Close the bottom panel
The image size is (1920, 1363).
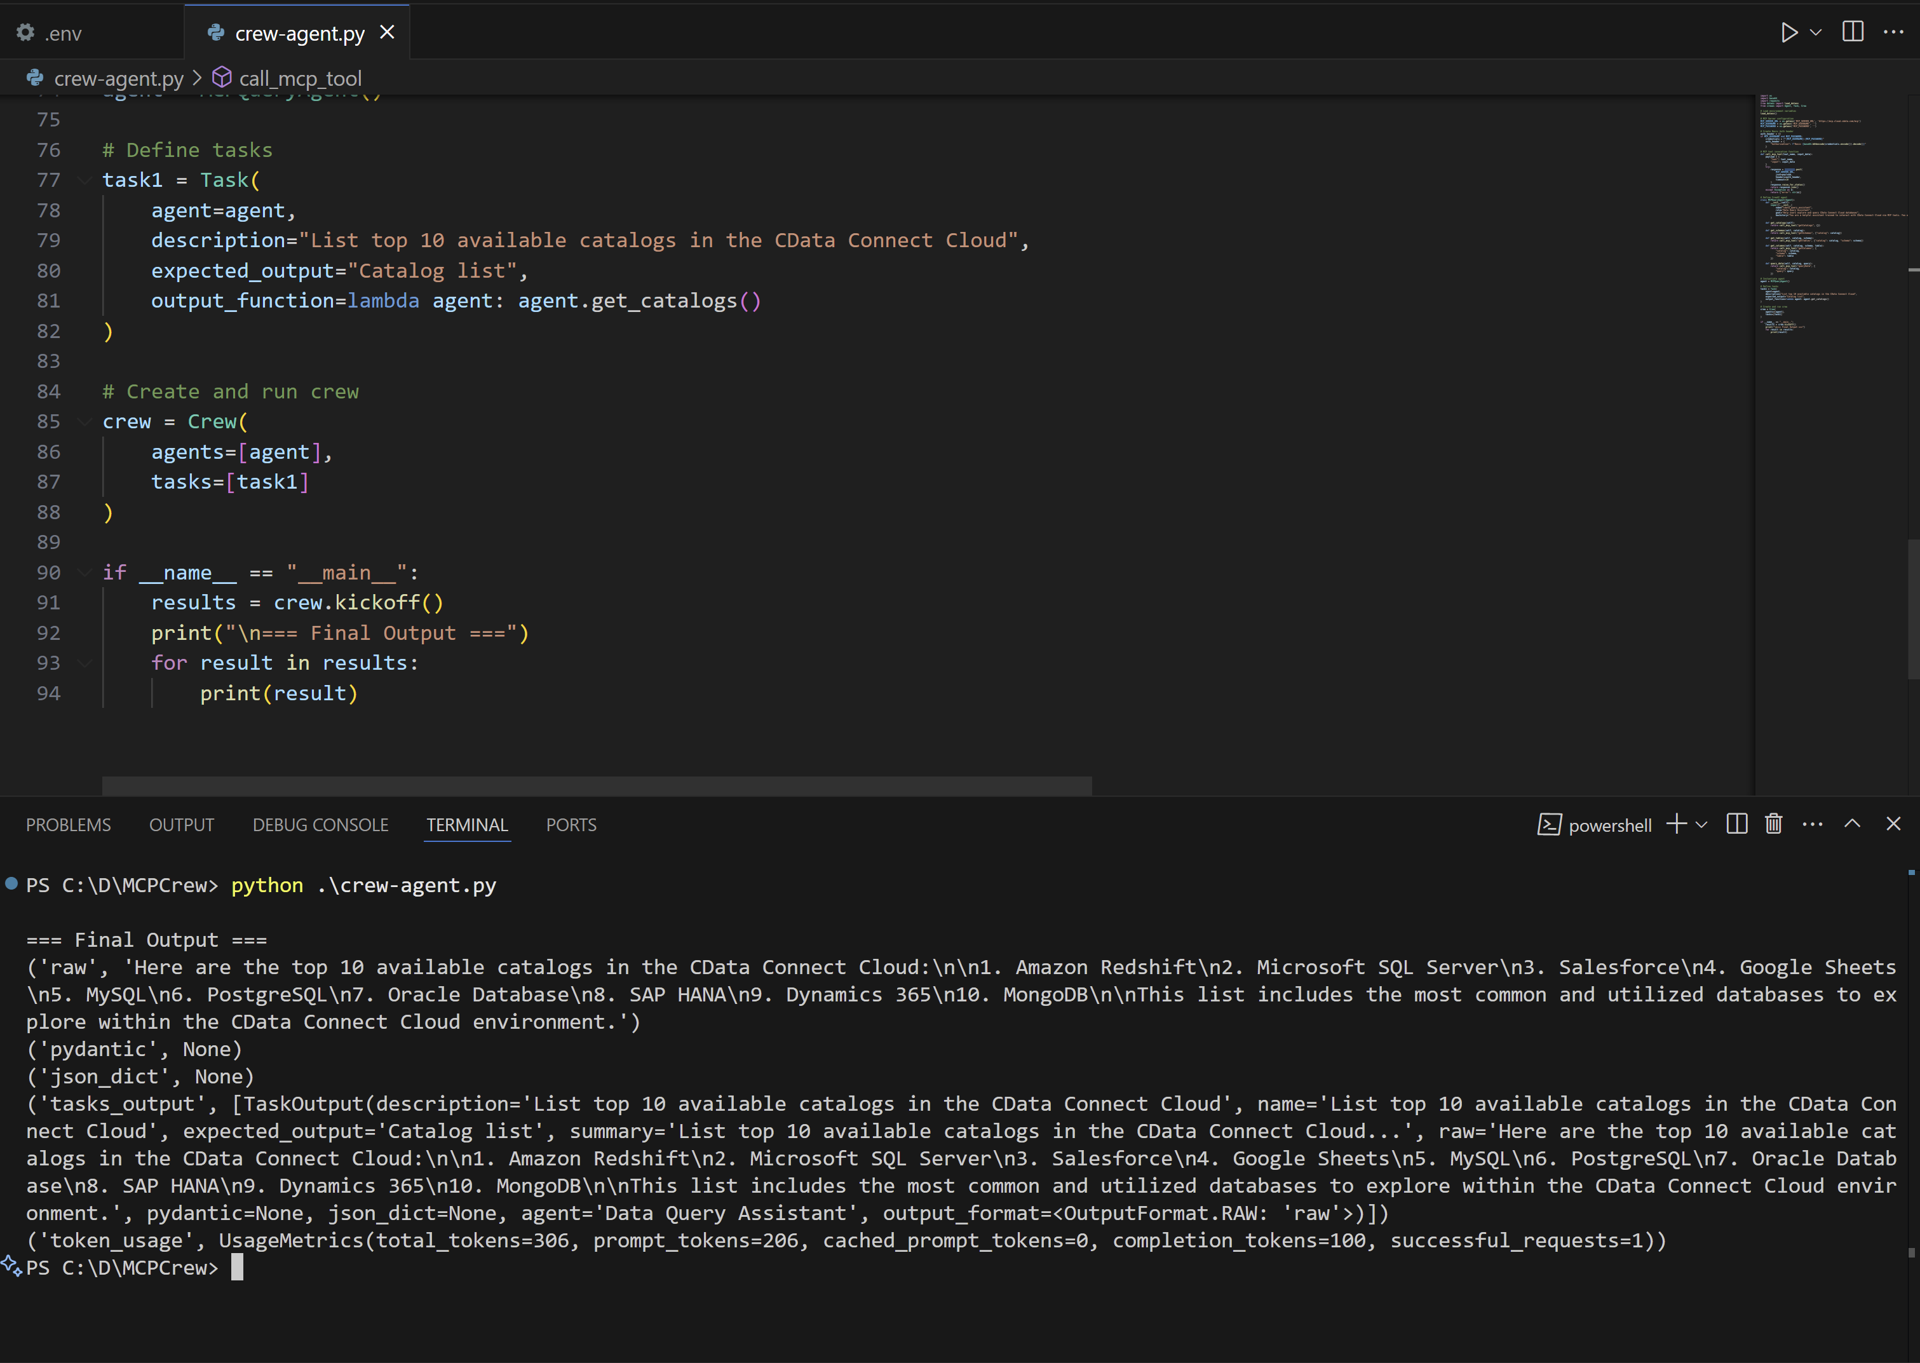1893,824
